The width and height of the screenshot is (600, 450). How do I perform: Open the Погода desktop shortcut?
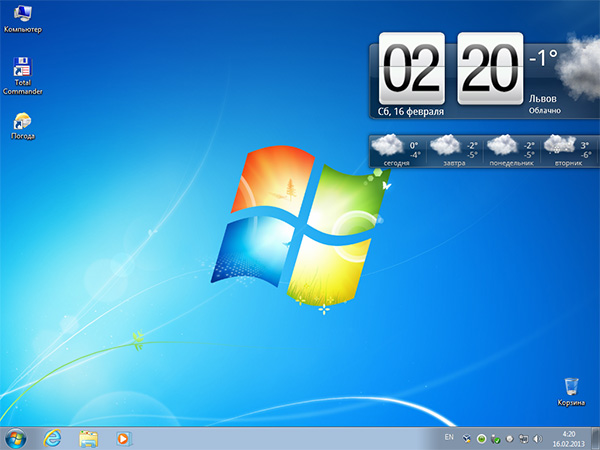(21, 122)
